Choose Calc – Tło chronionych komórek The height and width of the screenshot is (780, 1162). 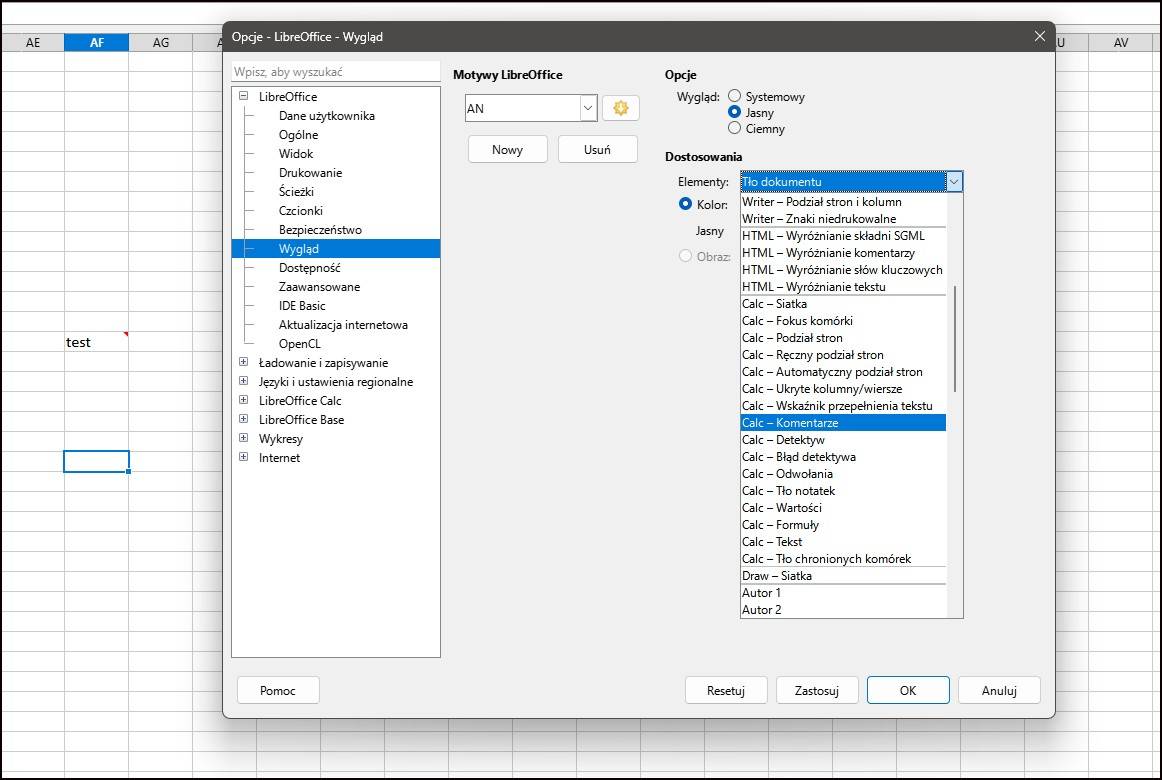[x=843, y=559]
